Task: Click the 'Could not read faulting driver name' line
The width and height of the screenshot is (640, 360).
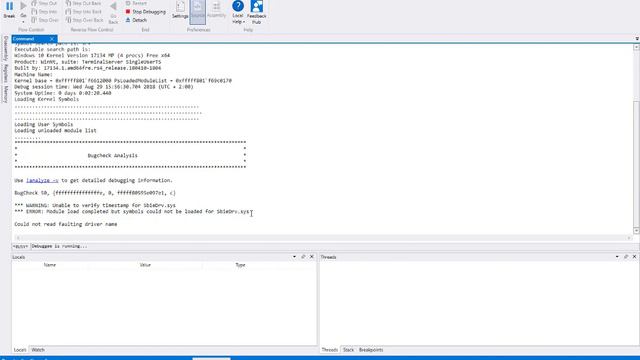Action: click(66, 224)
